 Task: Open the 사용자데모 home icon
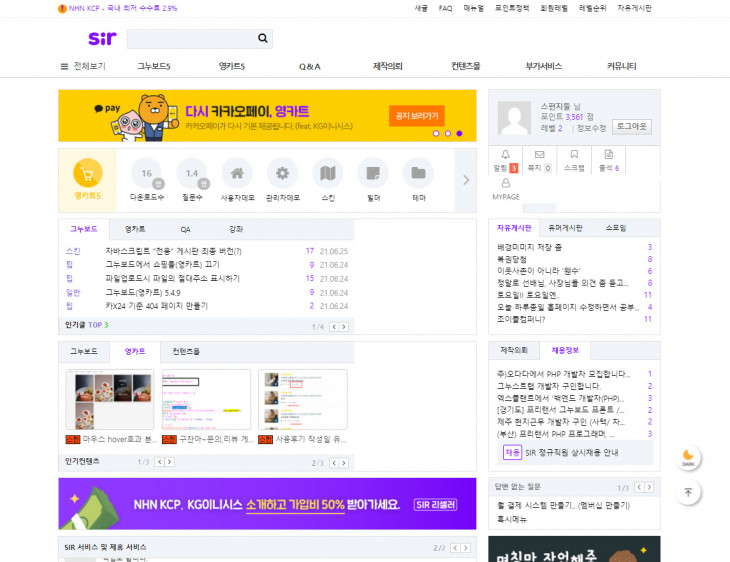click(237, 173)
